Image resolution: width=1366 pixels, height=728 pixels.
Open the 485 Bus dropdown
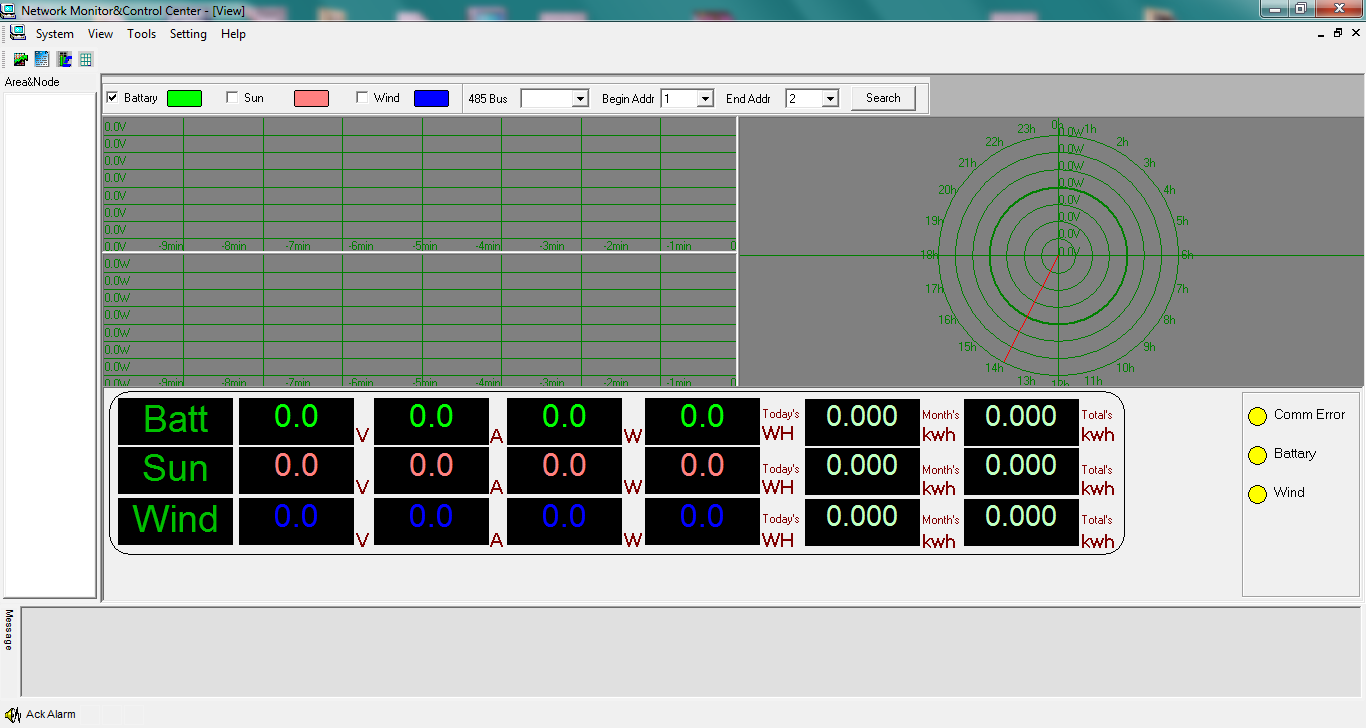[582, 98]
